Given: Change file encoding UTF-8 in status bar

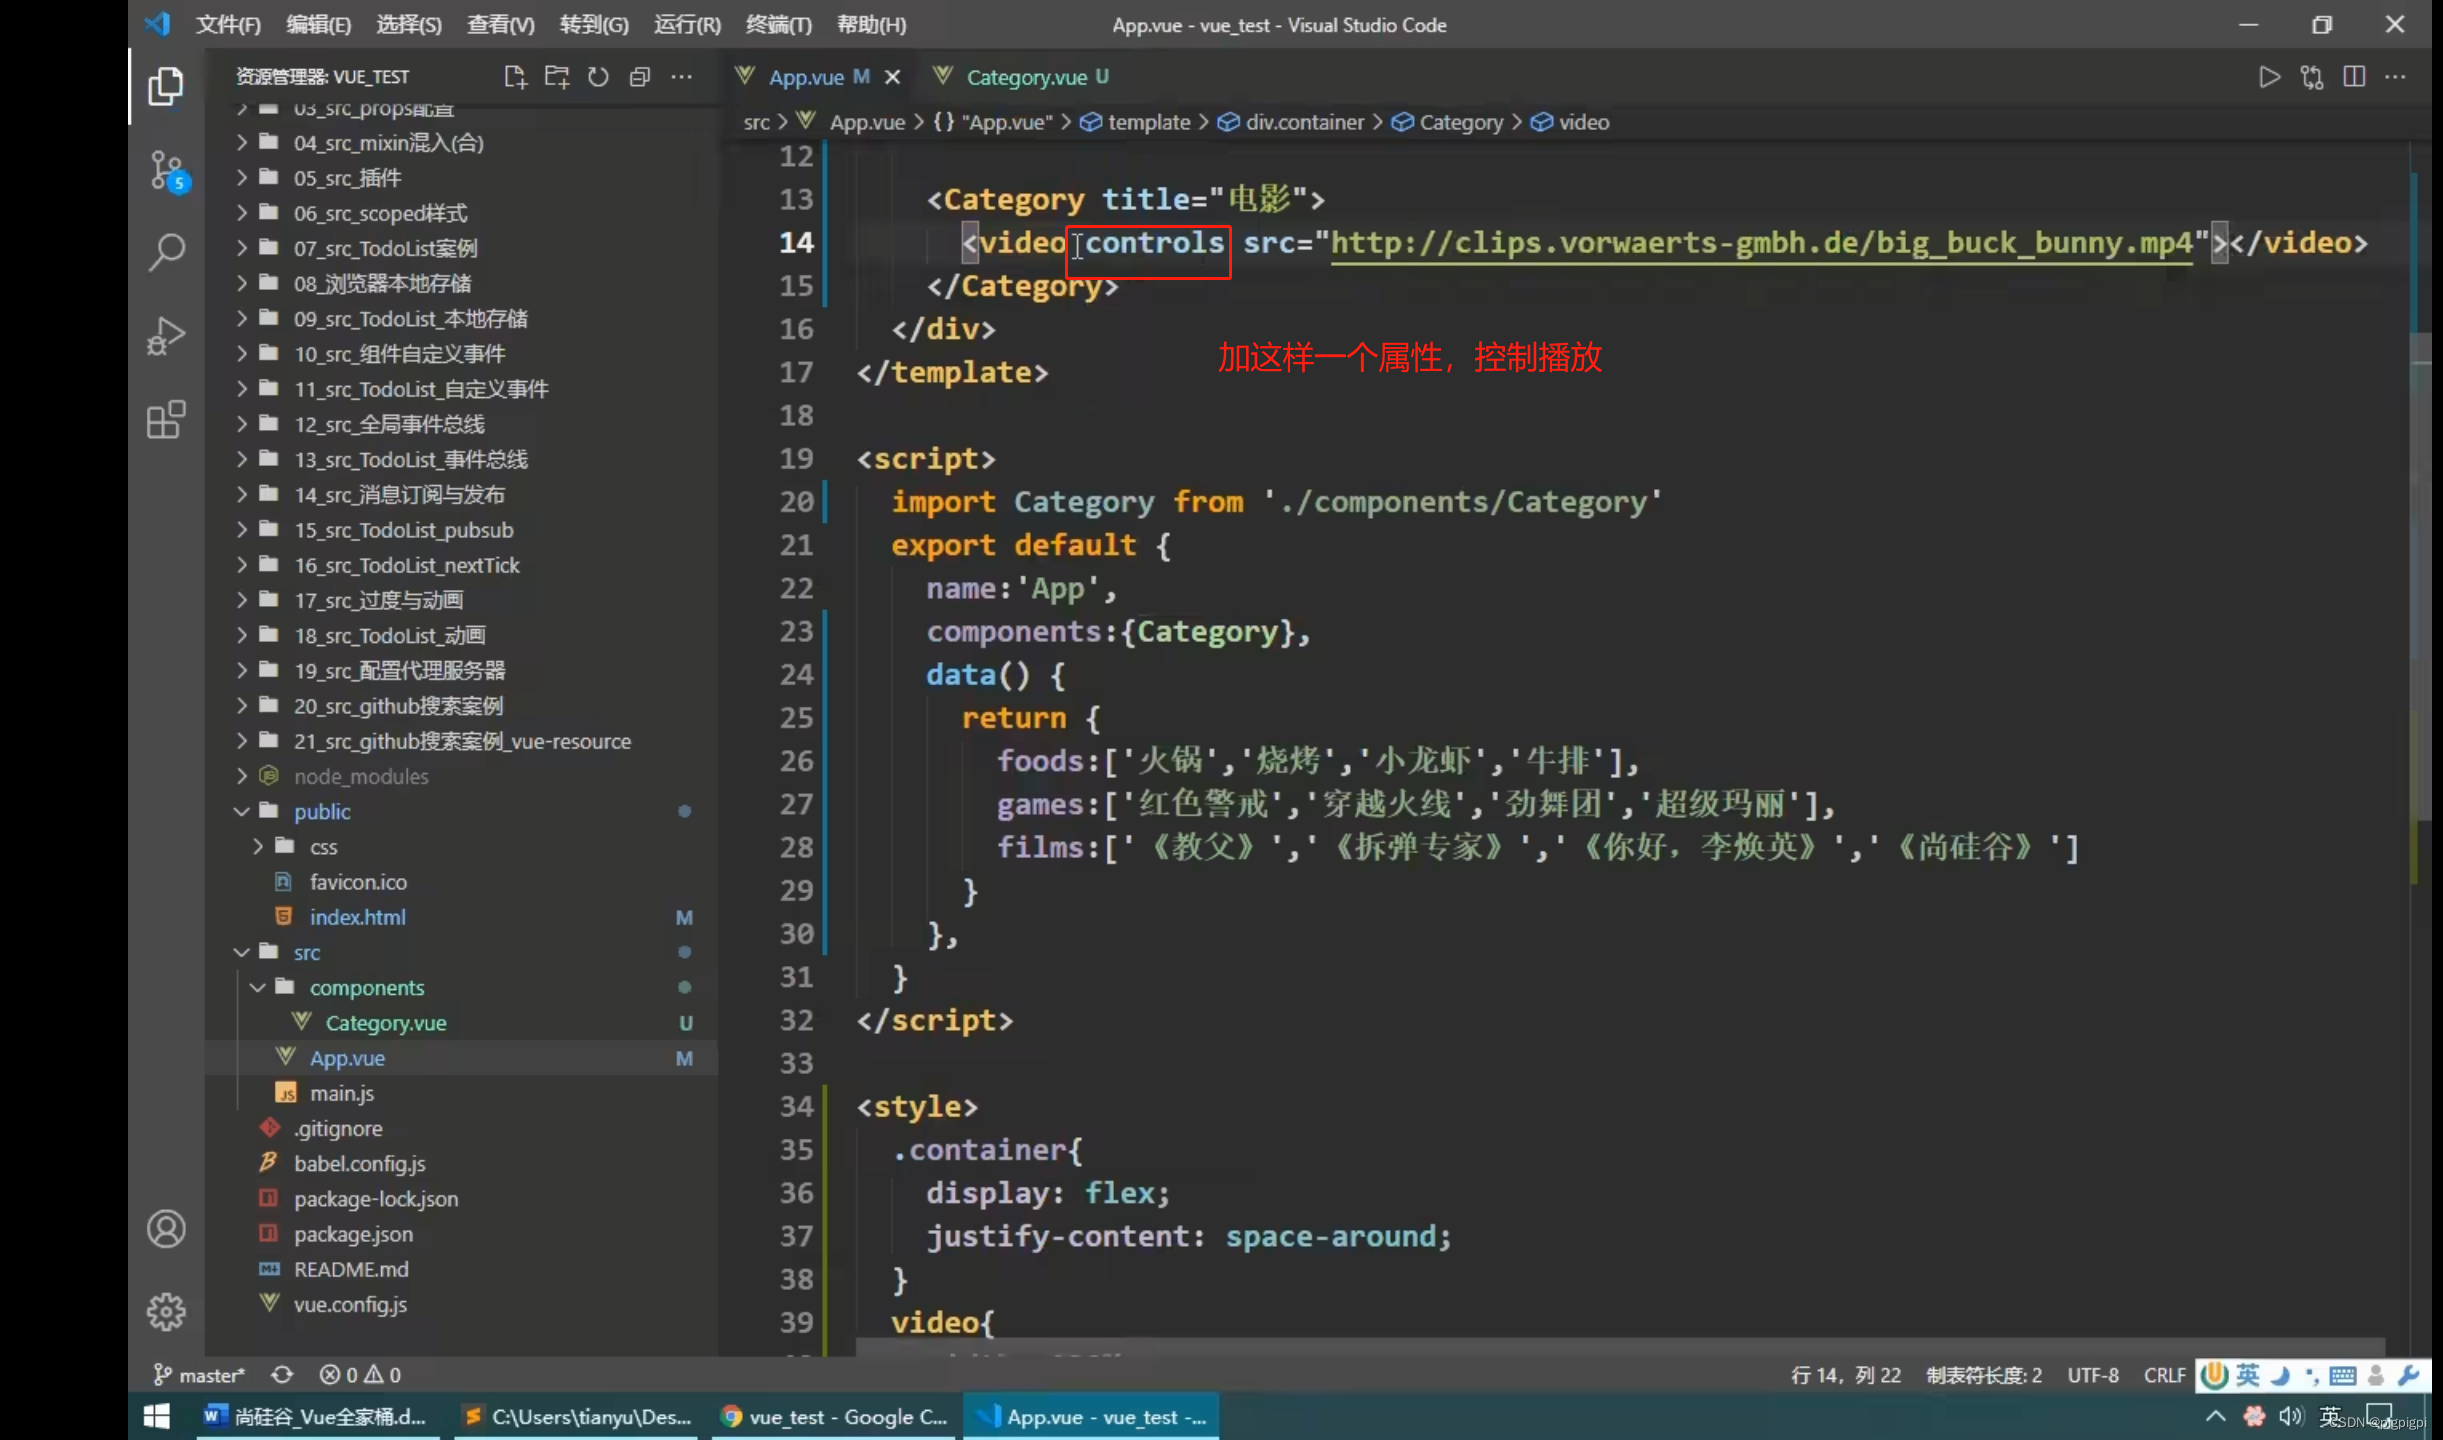Looking at the screenshot, I should click(2093, 1375).
